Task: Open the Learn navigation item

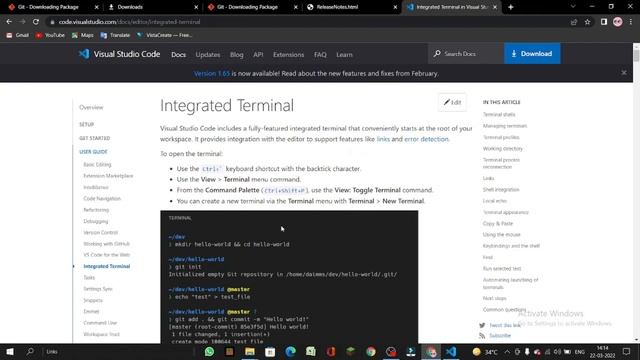Action: tap(344, 54)
